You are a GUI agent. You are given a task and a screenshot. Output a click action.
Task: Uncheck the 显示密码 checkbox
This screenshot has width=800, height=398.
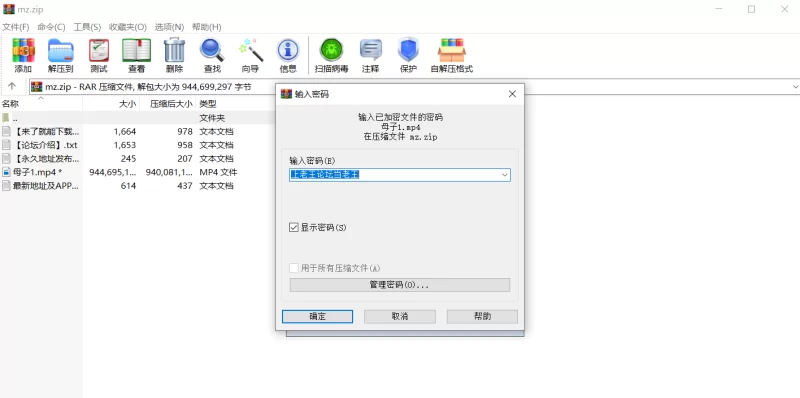pos(293,228)
